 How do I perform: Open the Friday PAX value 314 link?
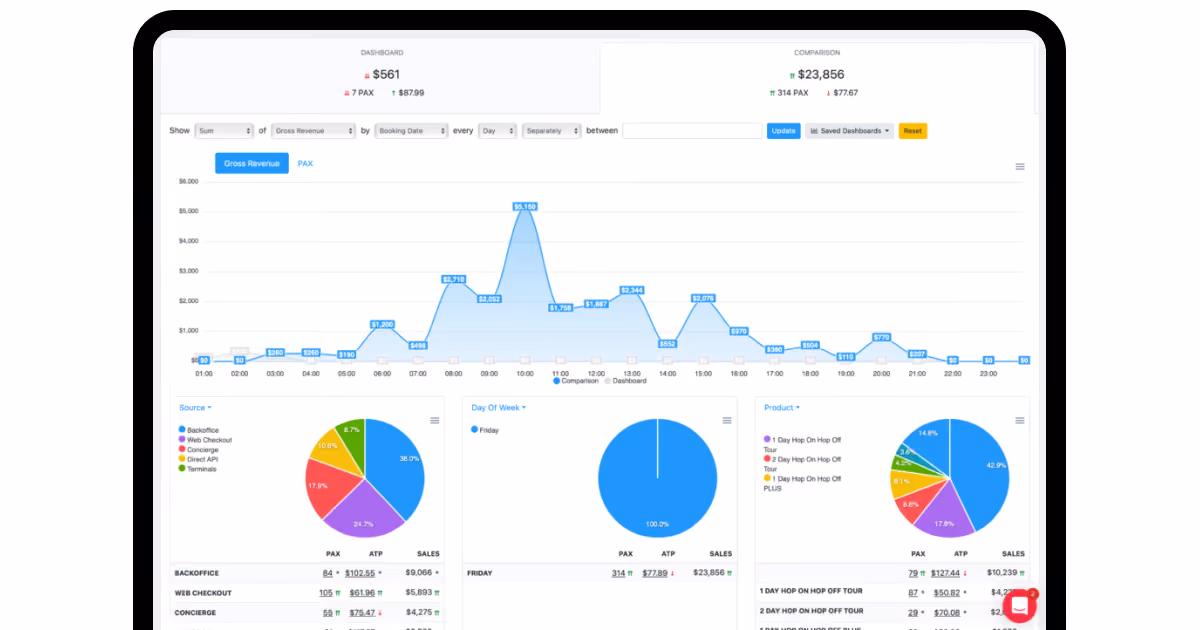(618, 573)
